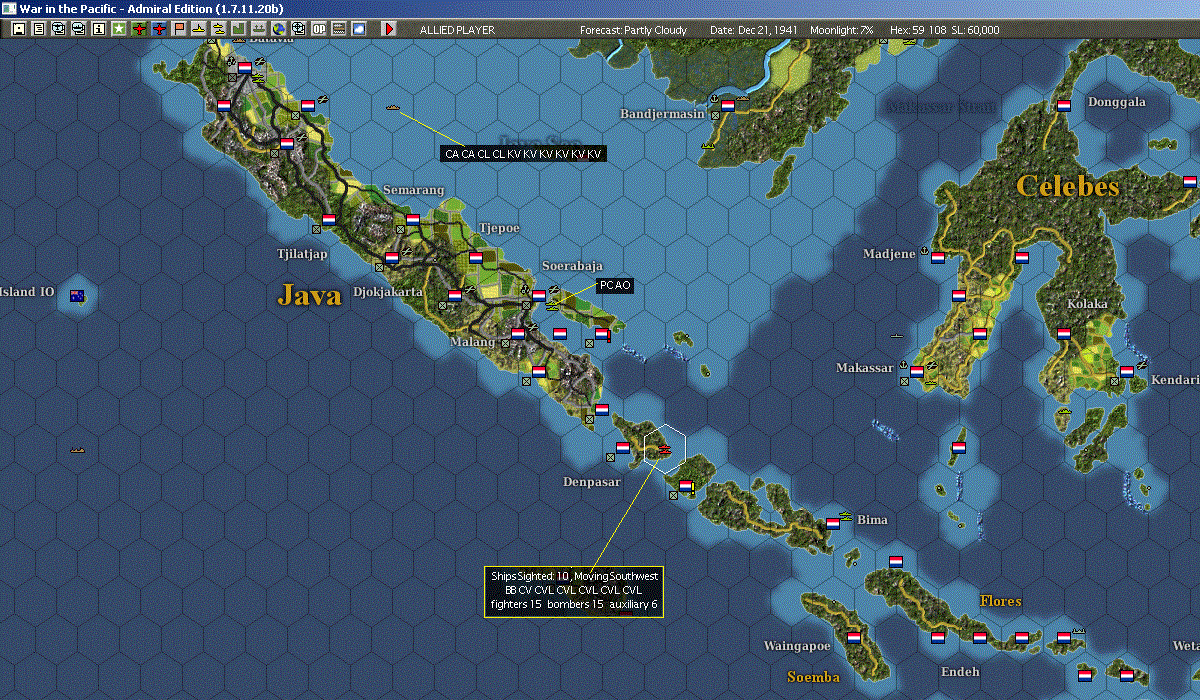Image resolution: width=1200 pixels, height=700 pixels.
Task: Select the Dutch flag base at Madjene
Action: (x=938, y=257)
